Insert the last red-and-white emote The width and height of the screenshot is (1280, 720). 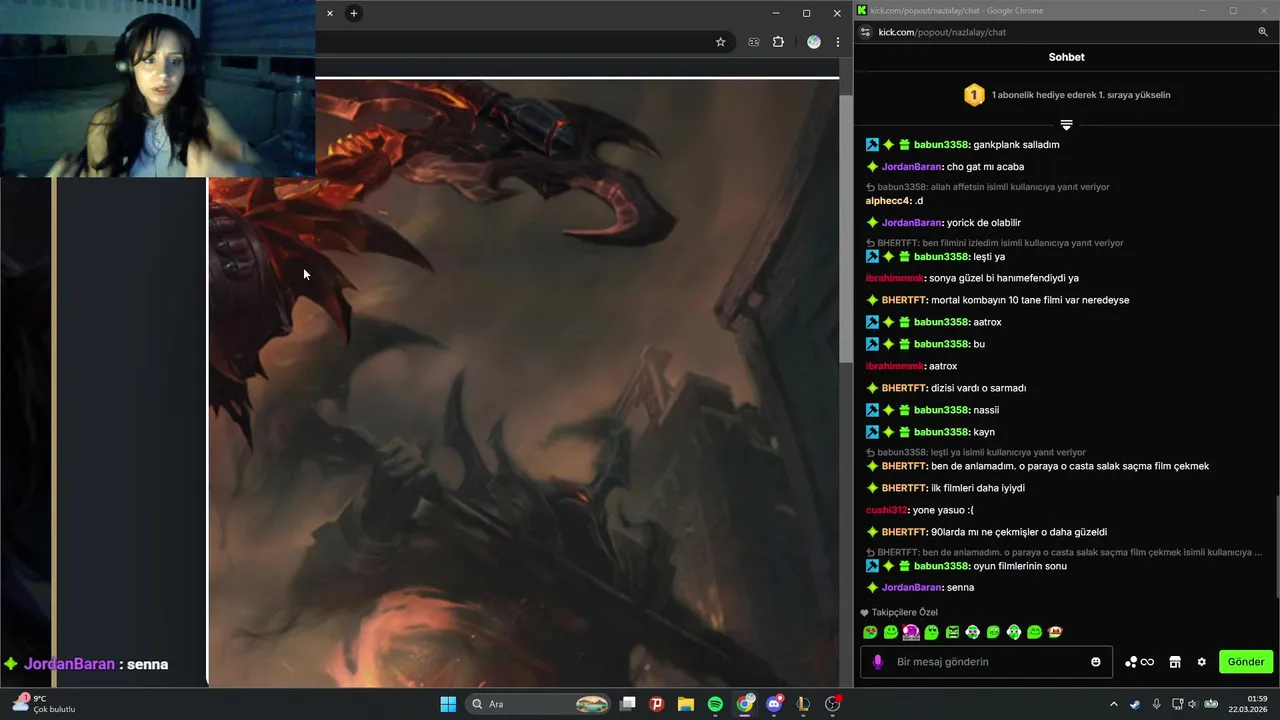[1055, 632]
